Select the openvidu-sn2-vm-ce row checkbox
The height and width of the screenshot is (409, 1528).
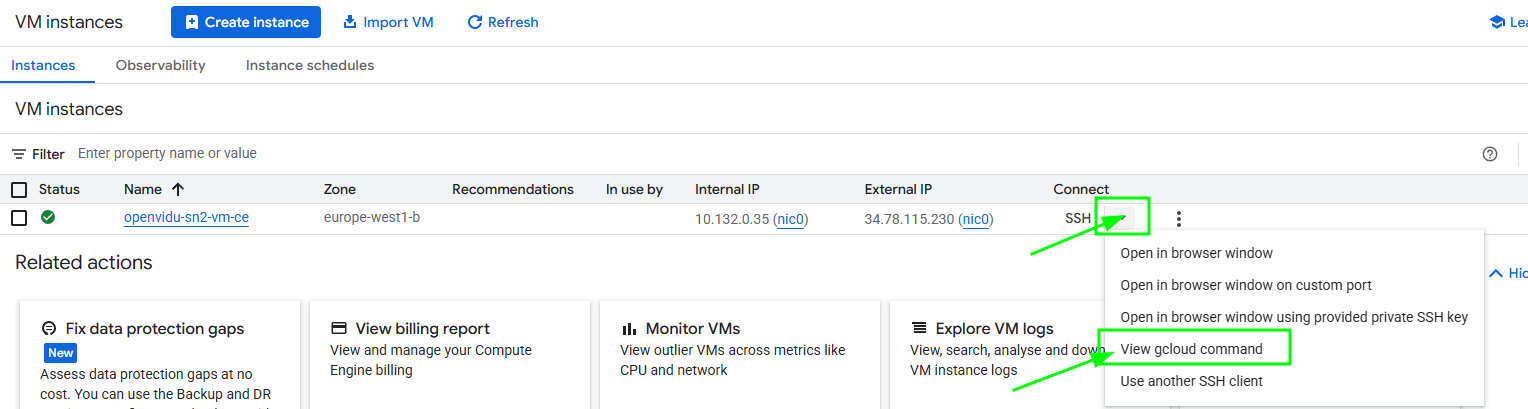pos(19,218)
